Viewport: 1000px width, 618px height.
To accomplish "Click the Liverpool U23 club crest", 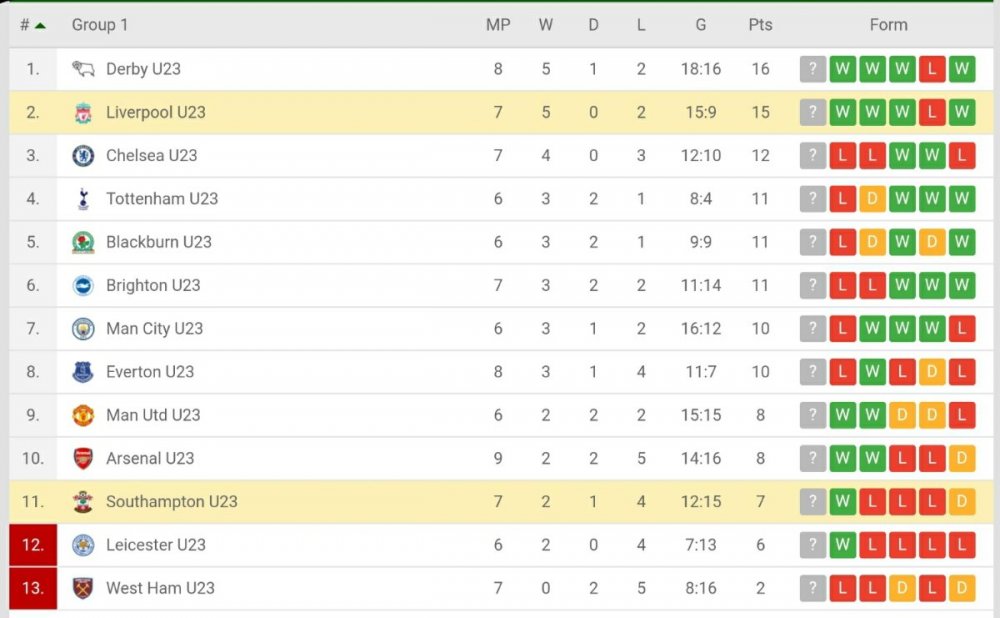I will [x=83, y=112].
